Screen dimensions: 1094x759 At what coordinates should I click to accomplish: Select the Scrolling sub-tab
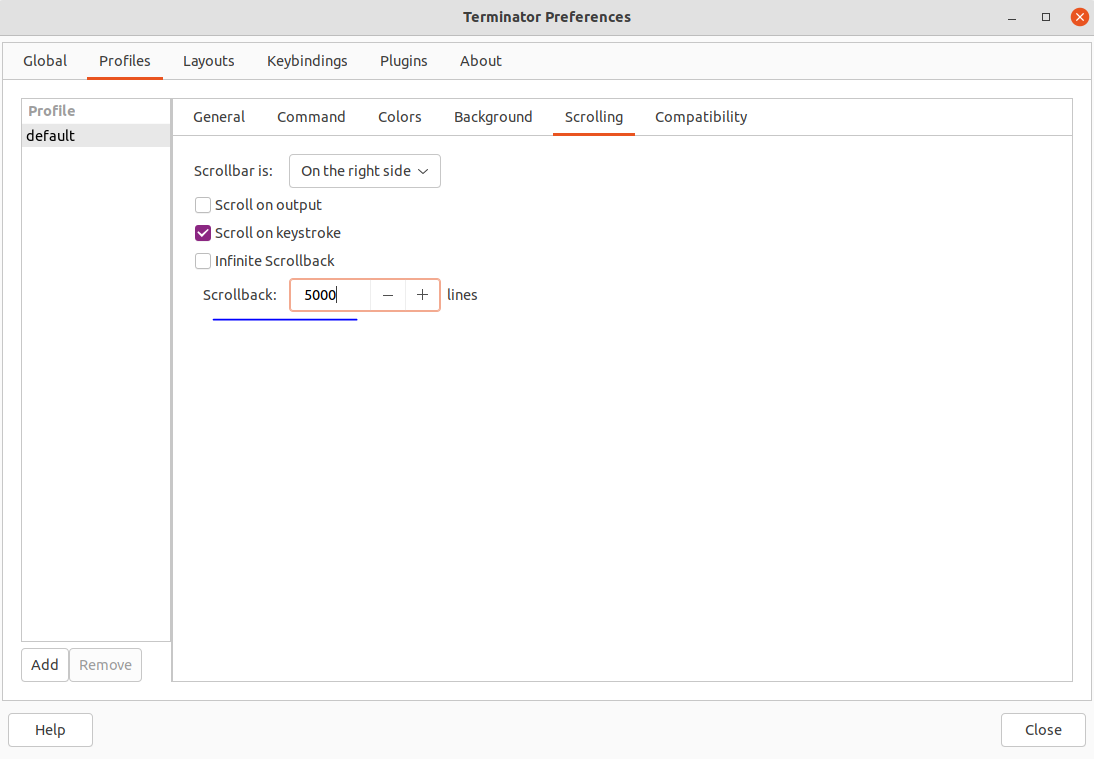(594, 117)
